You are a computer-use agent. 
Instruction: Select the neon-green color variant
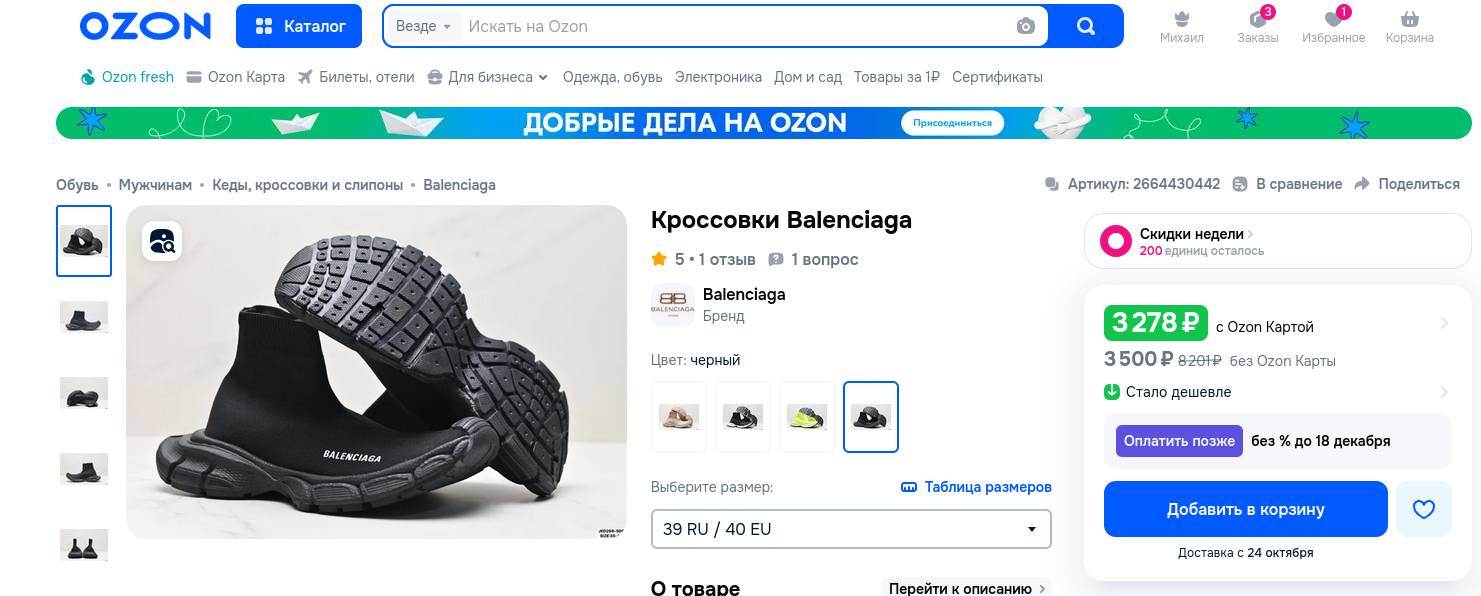(x=807, y=417)
